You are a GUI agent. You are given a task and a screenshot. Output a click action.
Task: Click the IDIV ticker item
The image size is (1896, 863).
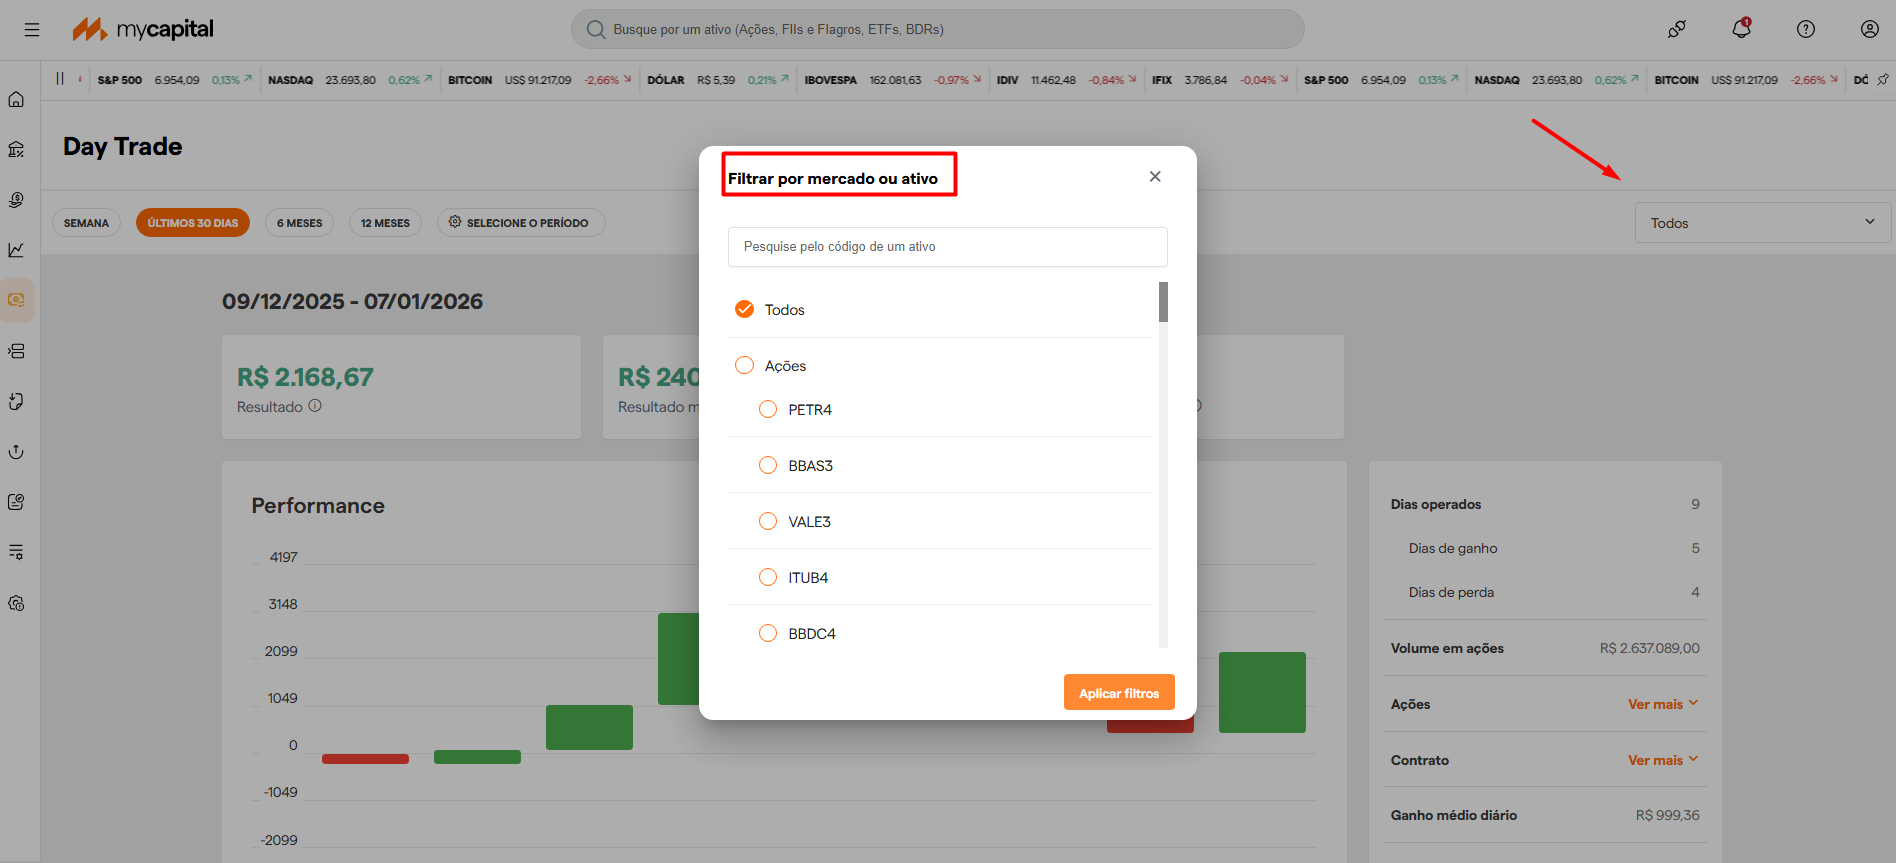pyautogui.click(x=1067, y=80)
